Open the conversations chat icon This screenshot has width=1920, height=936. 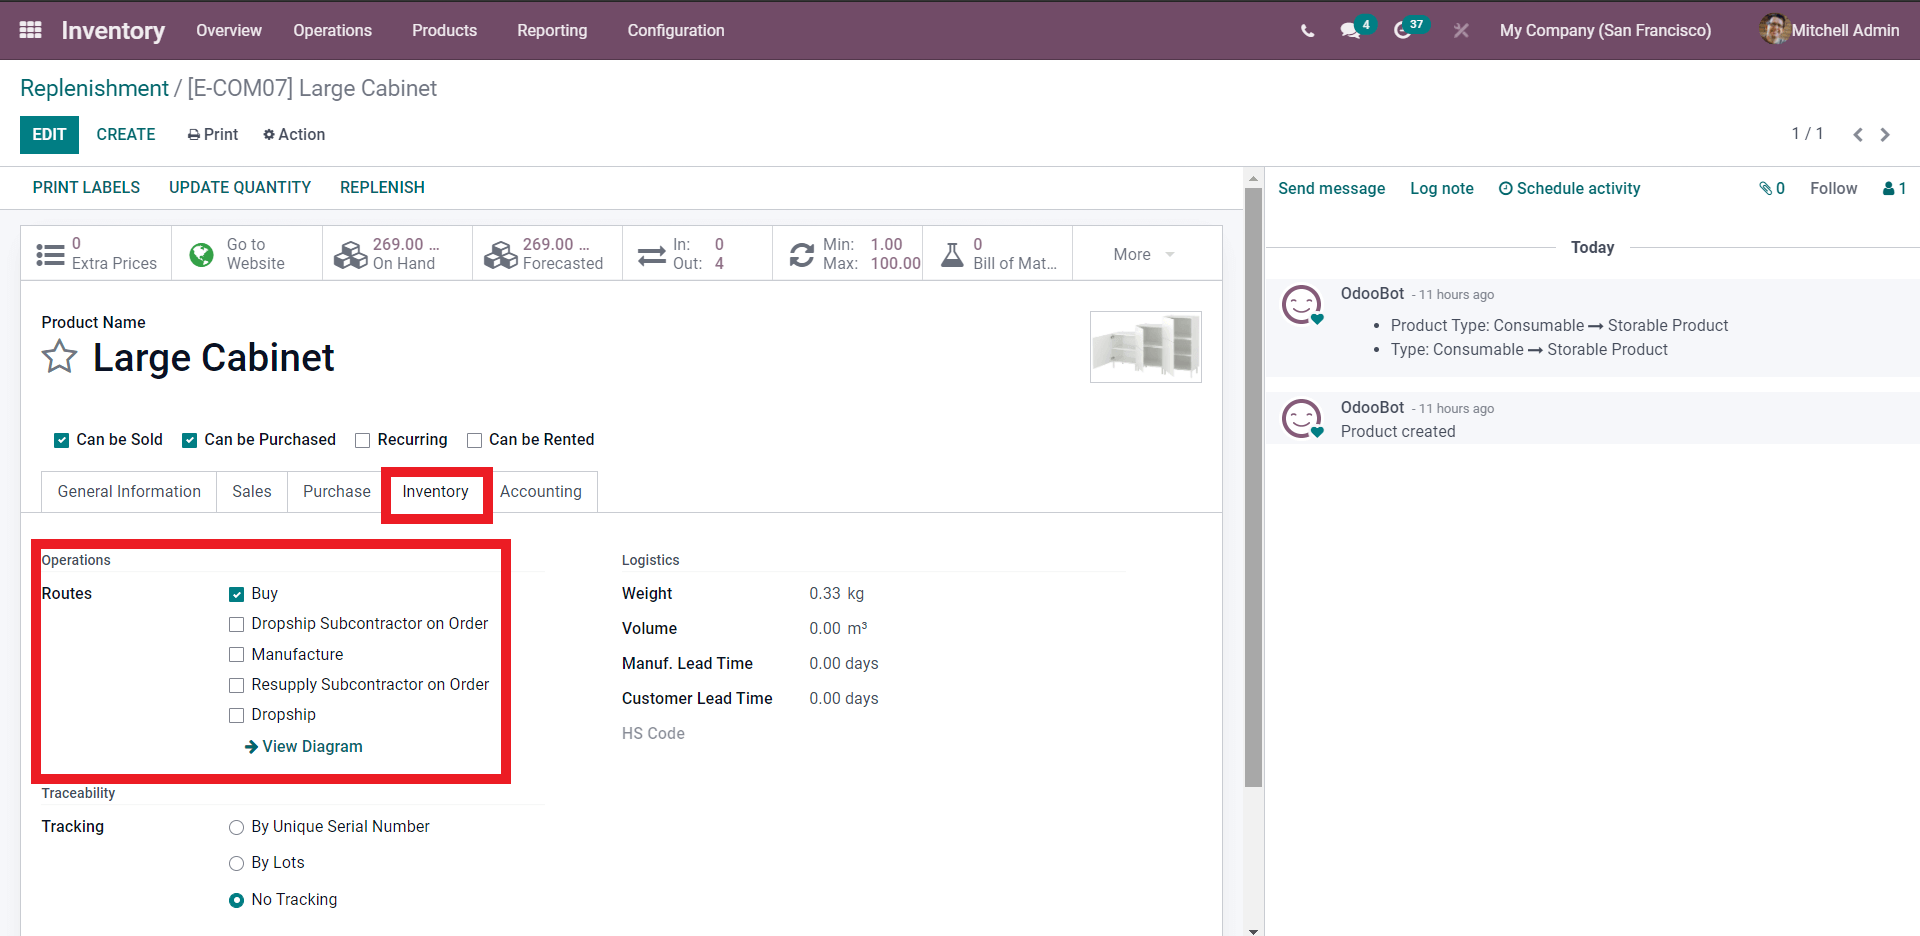tap(1351, 31)
